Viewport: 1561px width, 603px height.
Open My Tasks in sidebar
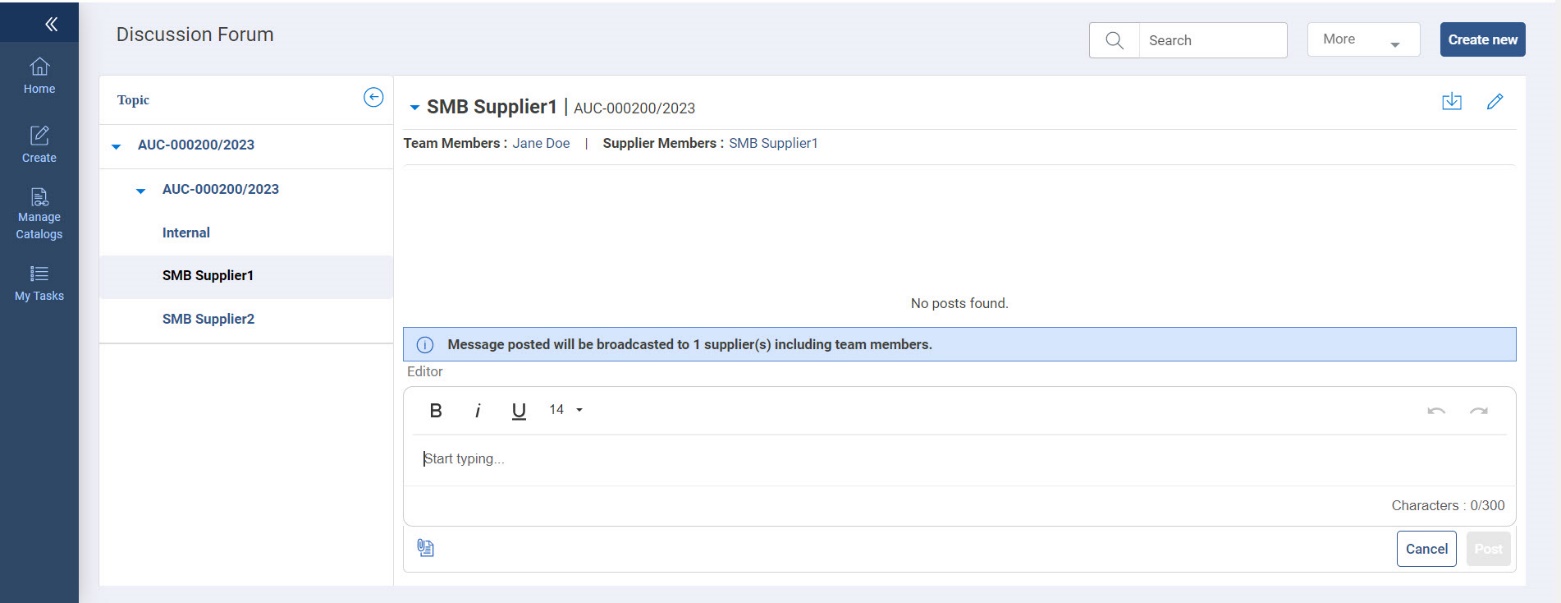click(x=39, y=285)
